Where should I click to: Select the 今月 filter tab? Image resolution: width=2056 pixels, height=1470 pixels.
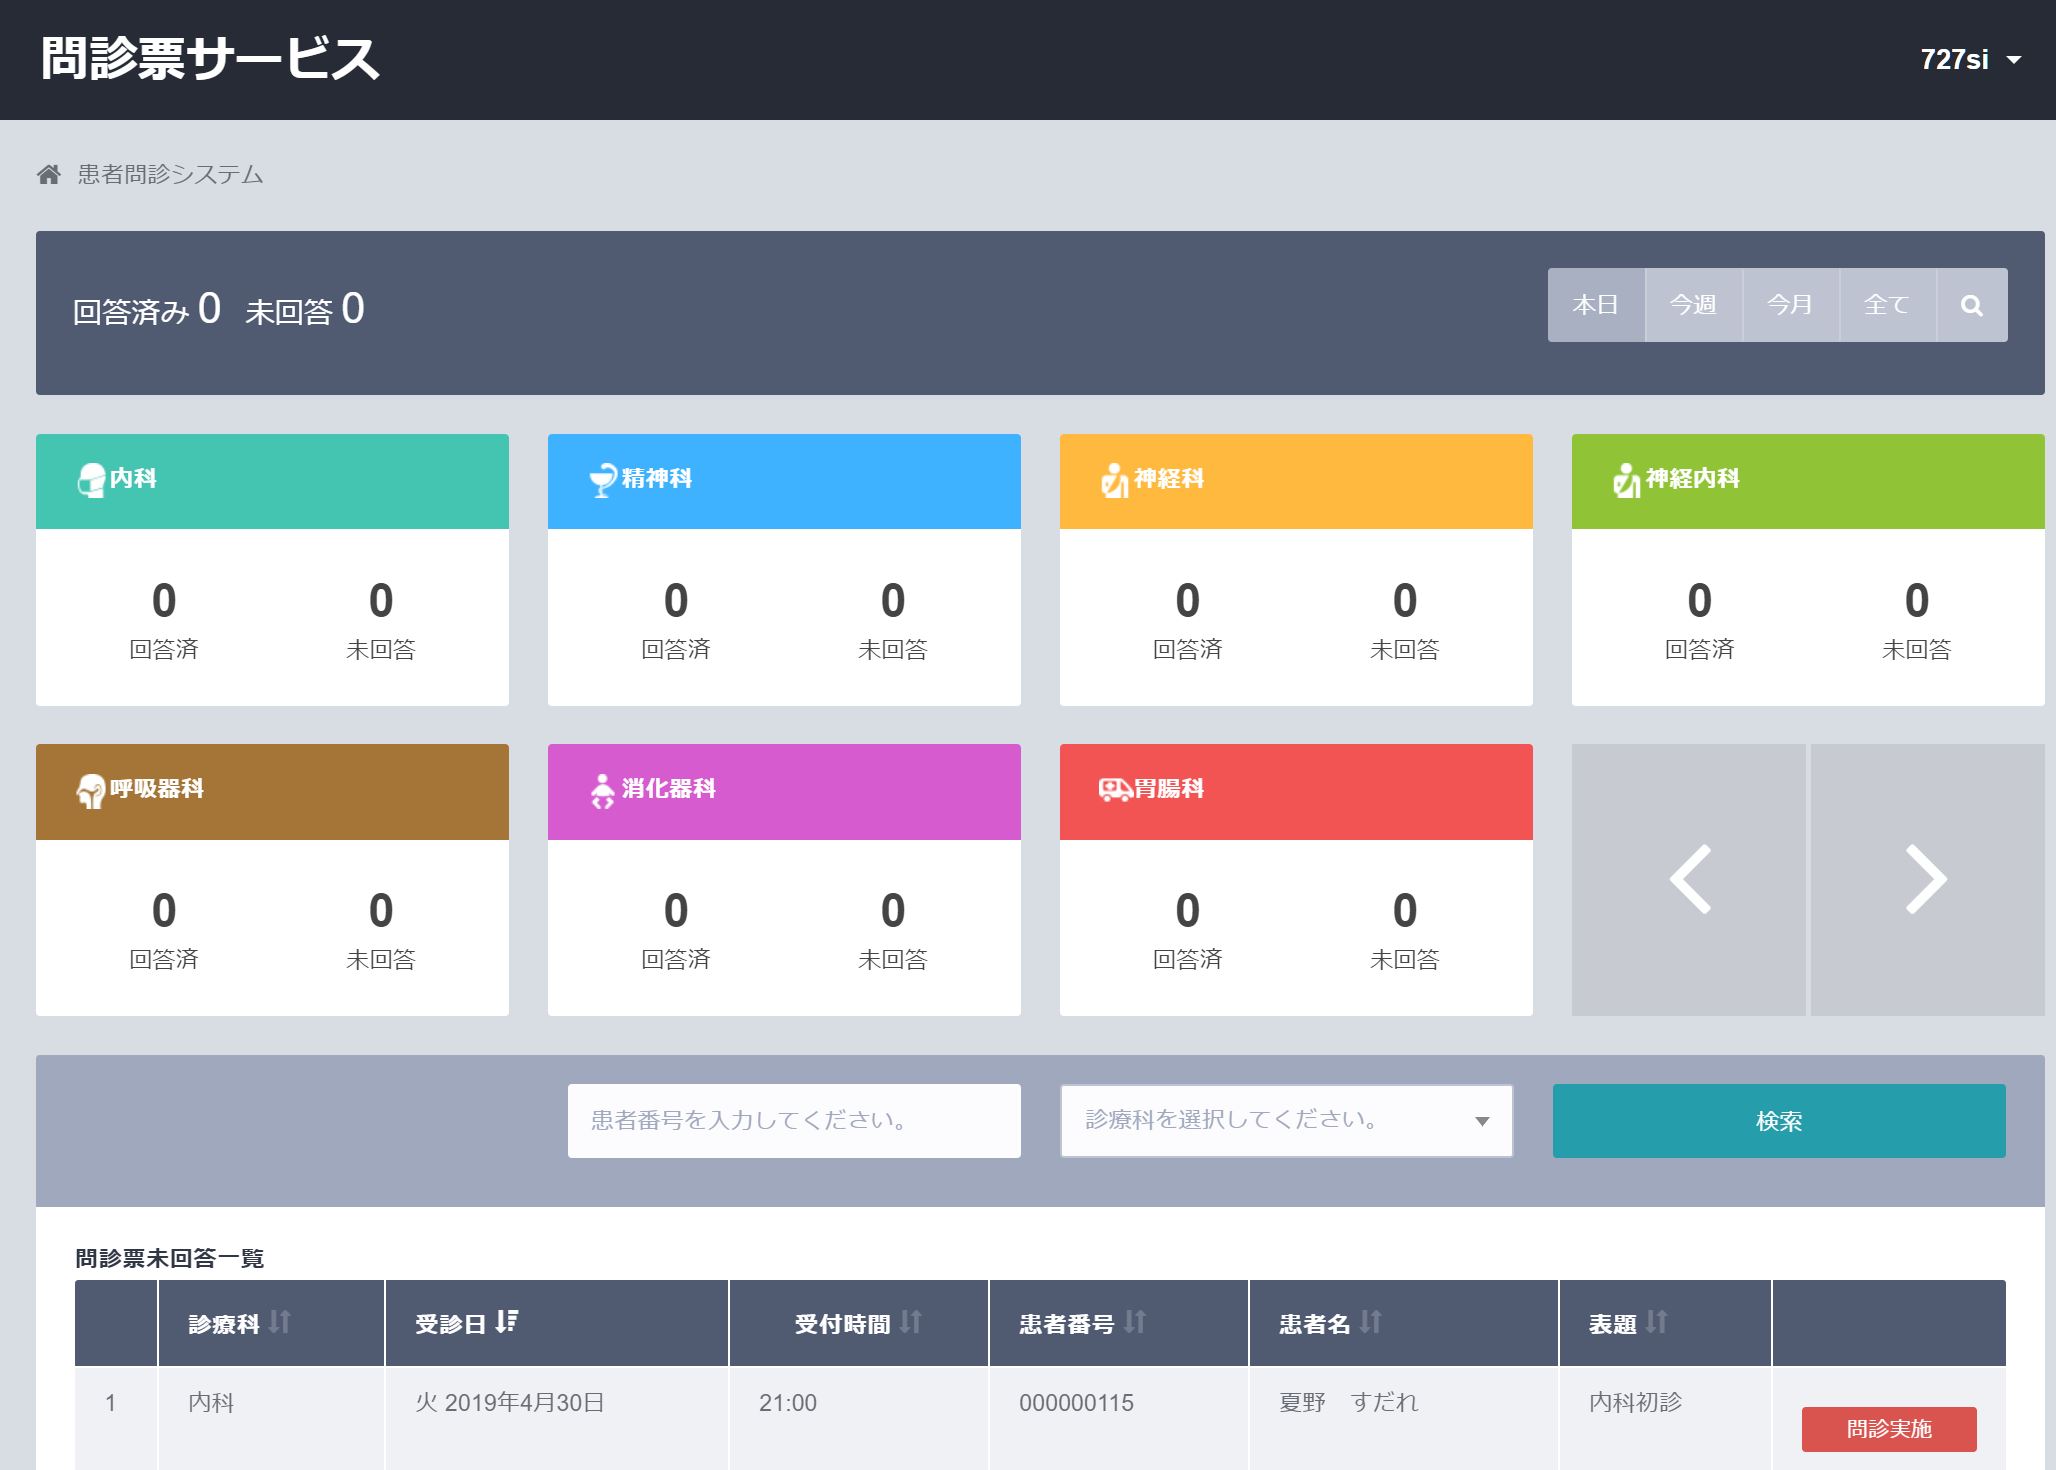pos(1790,305)
